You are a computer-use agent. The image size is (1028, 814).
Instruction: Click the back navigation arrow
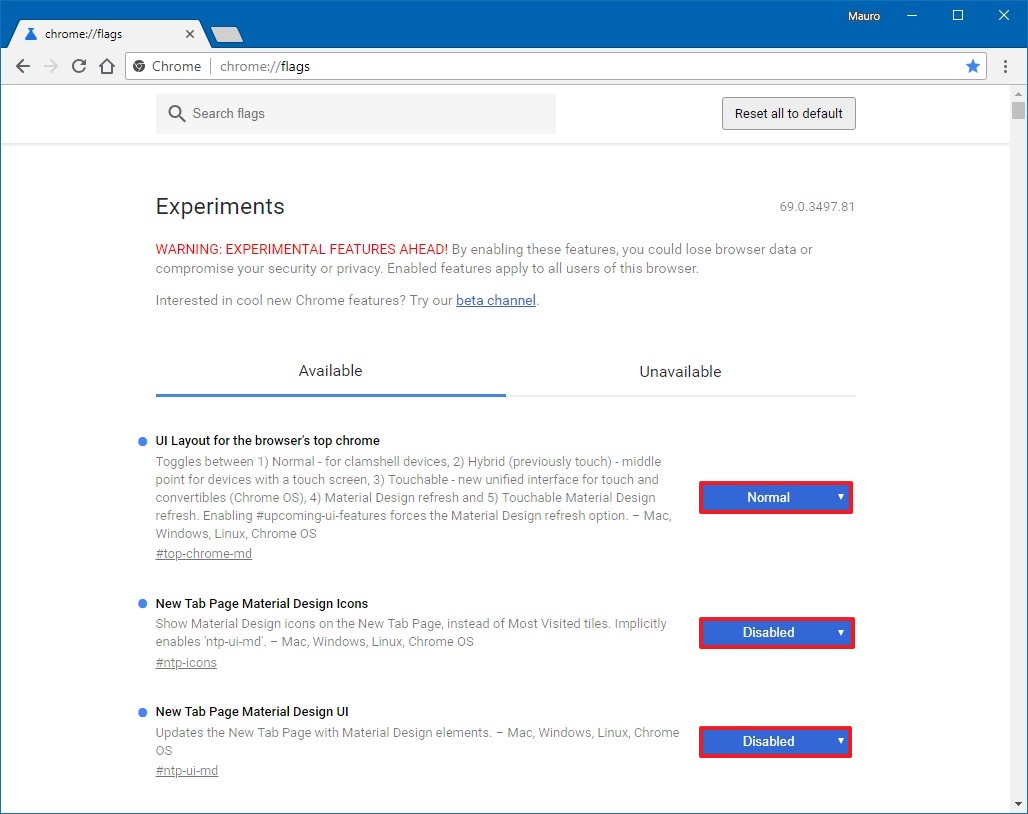[x=22, y=66]
